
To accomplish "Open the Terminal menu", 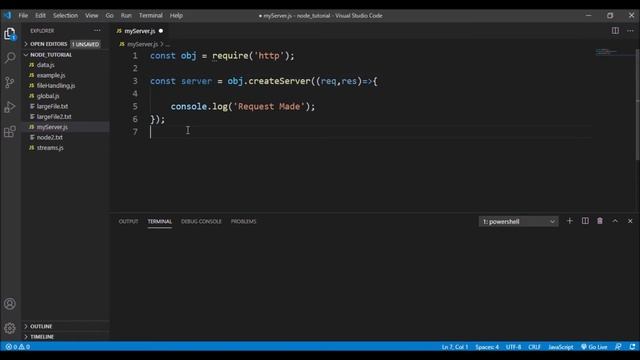I will click(x=151, y=16).
